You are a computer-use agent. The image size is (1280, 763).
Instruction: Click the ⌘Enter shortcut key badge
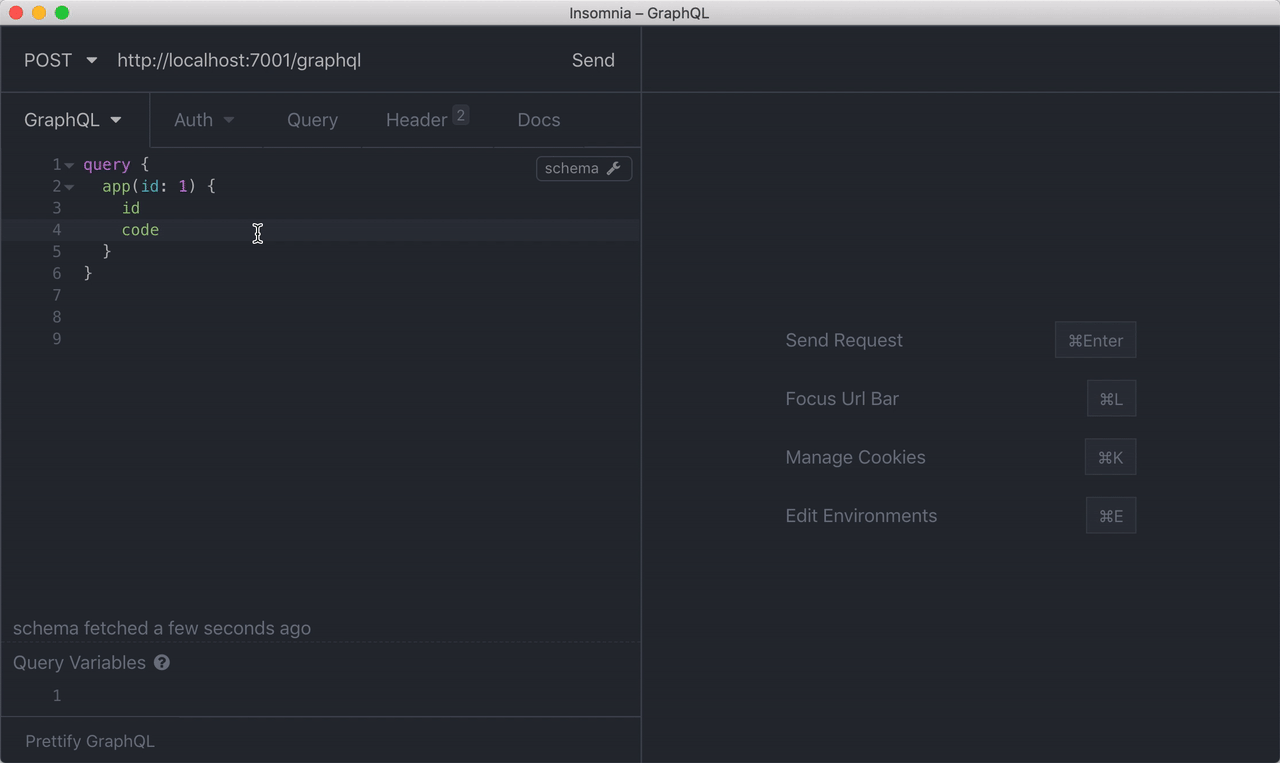(1095, 340)
